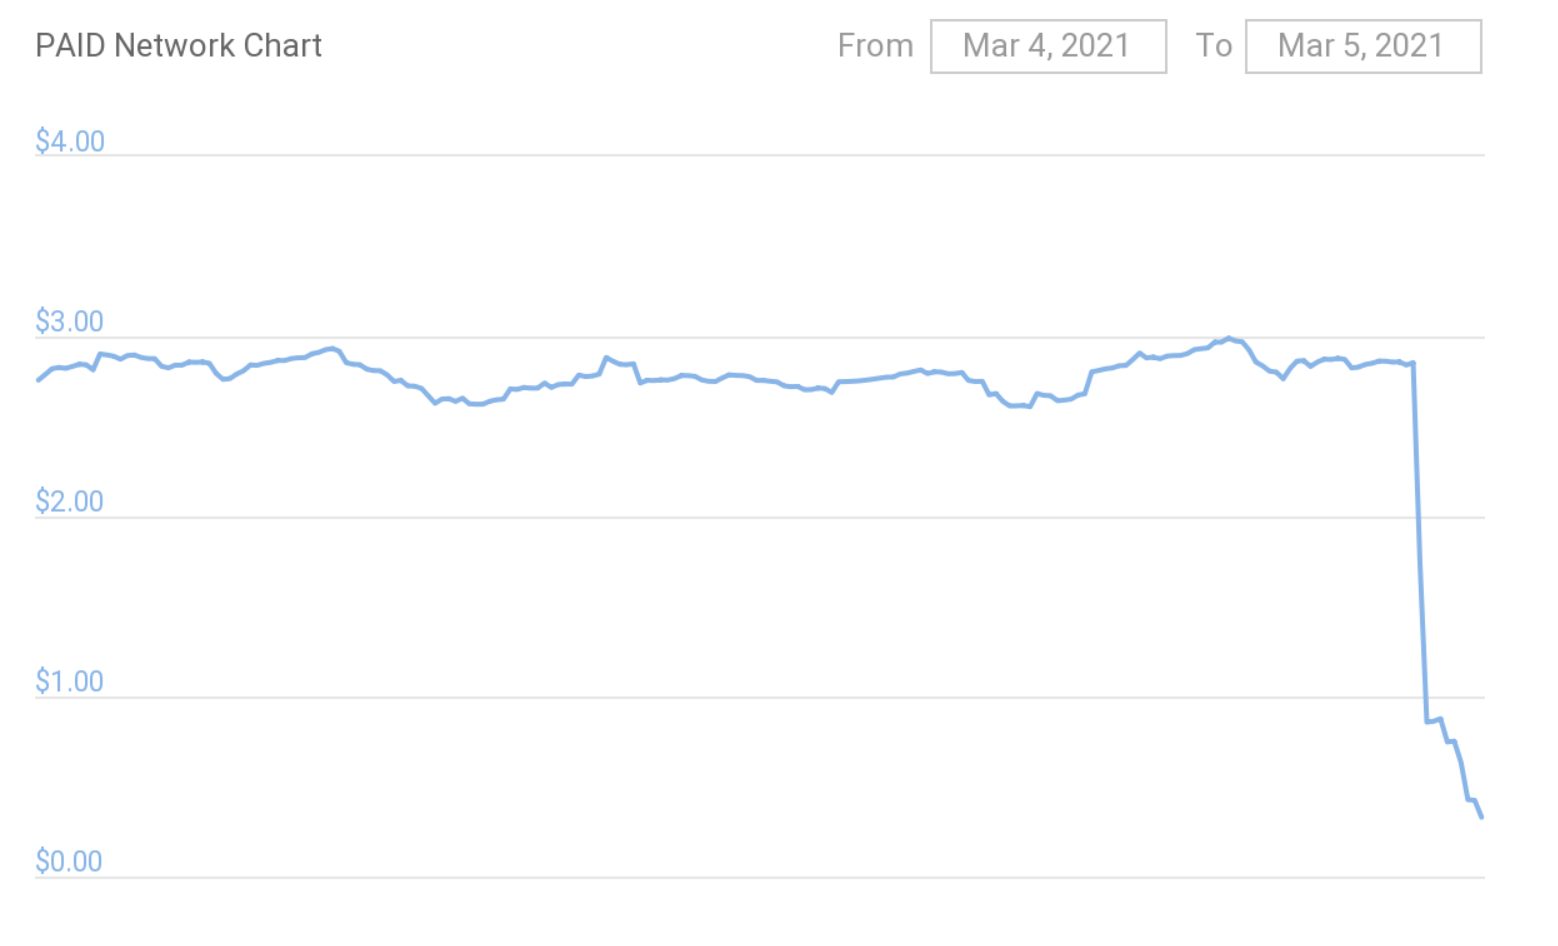Click the $1.00 gridline at chart center
1558x946 pixels.
[x=760, y=697]
